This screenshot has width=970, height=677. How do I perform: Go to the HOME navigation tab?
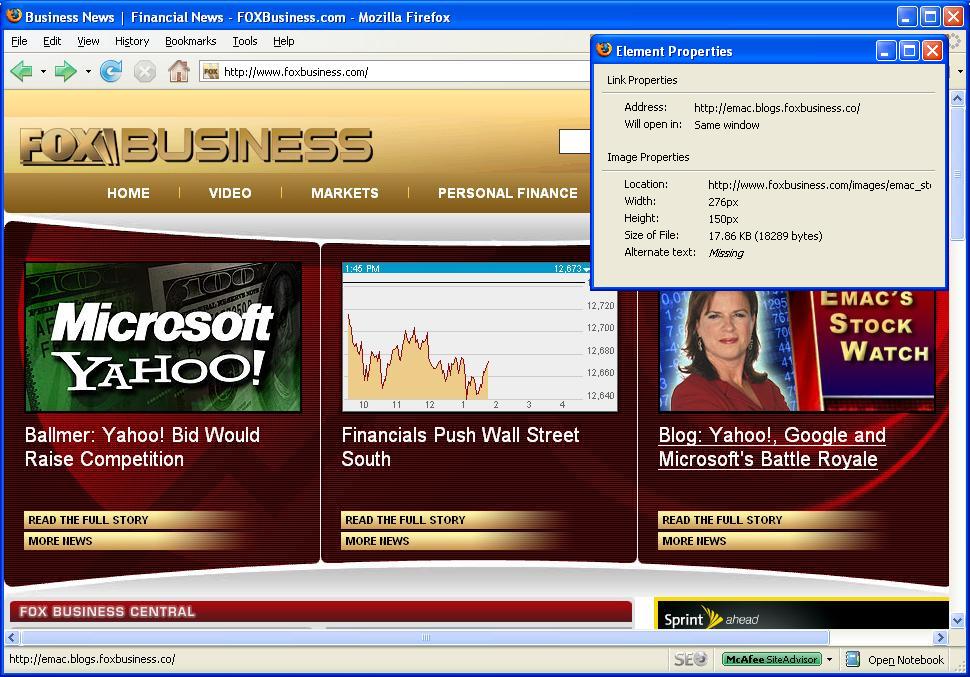tap(128, 193)
